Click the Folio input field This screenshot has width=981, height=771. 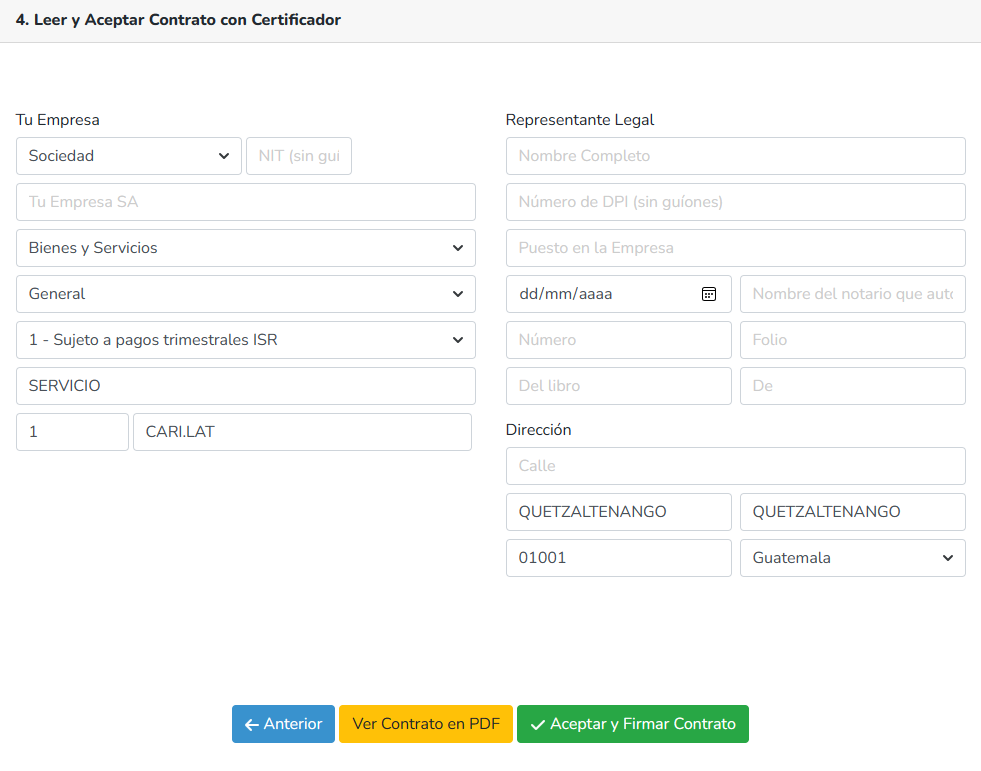click(852, 340)
